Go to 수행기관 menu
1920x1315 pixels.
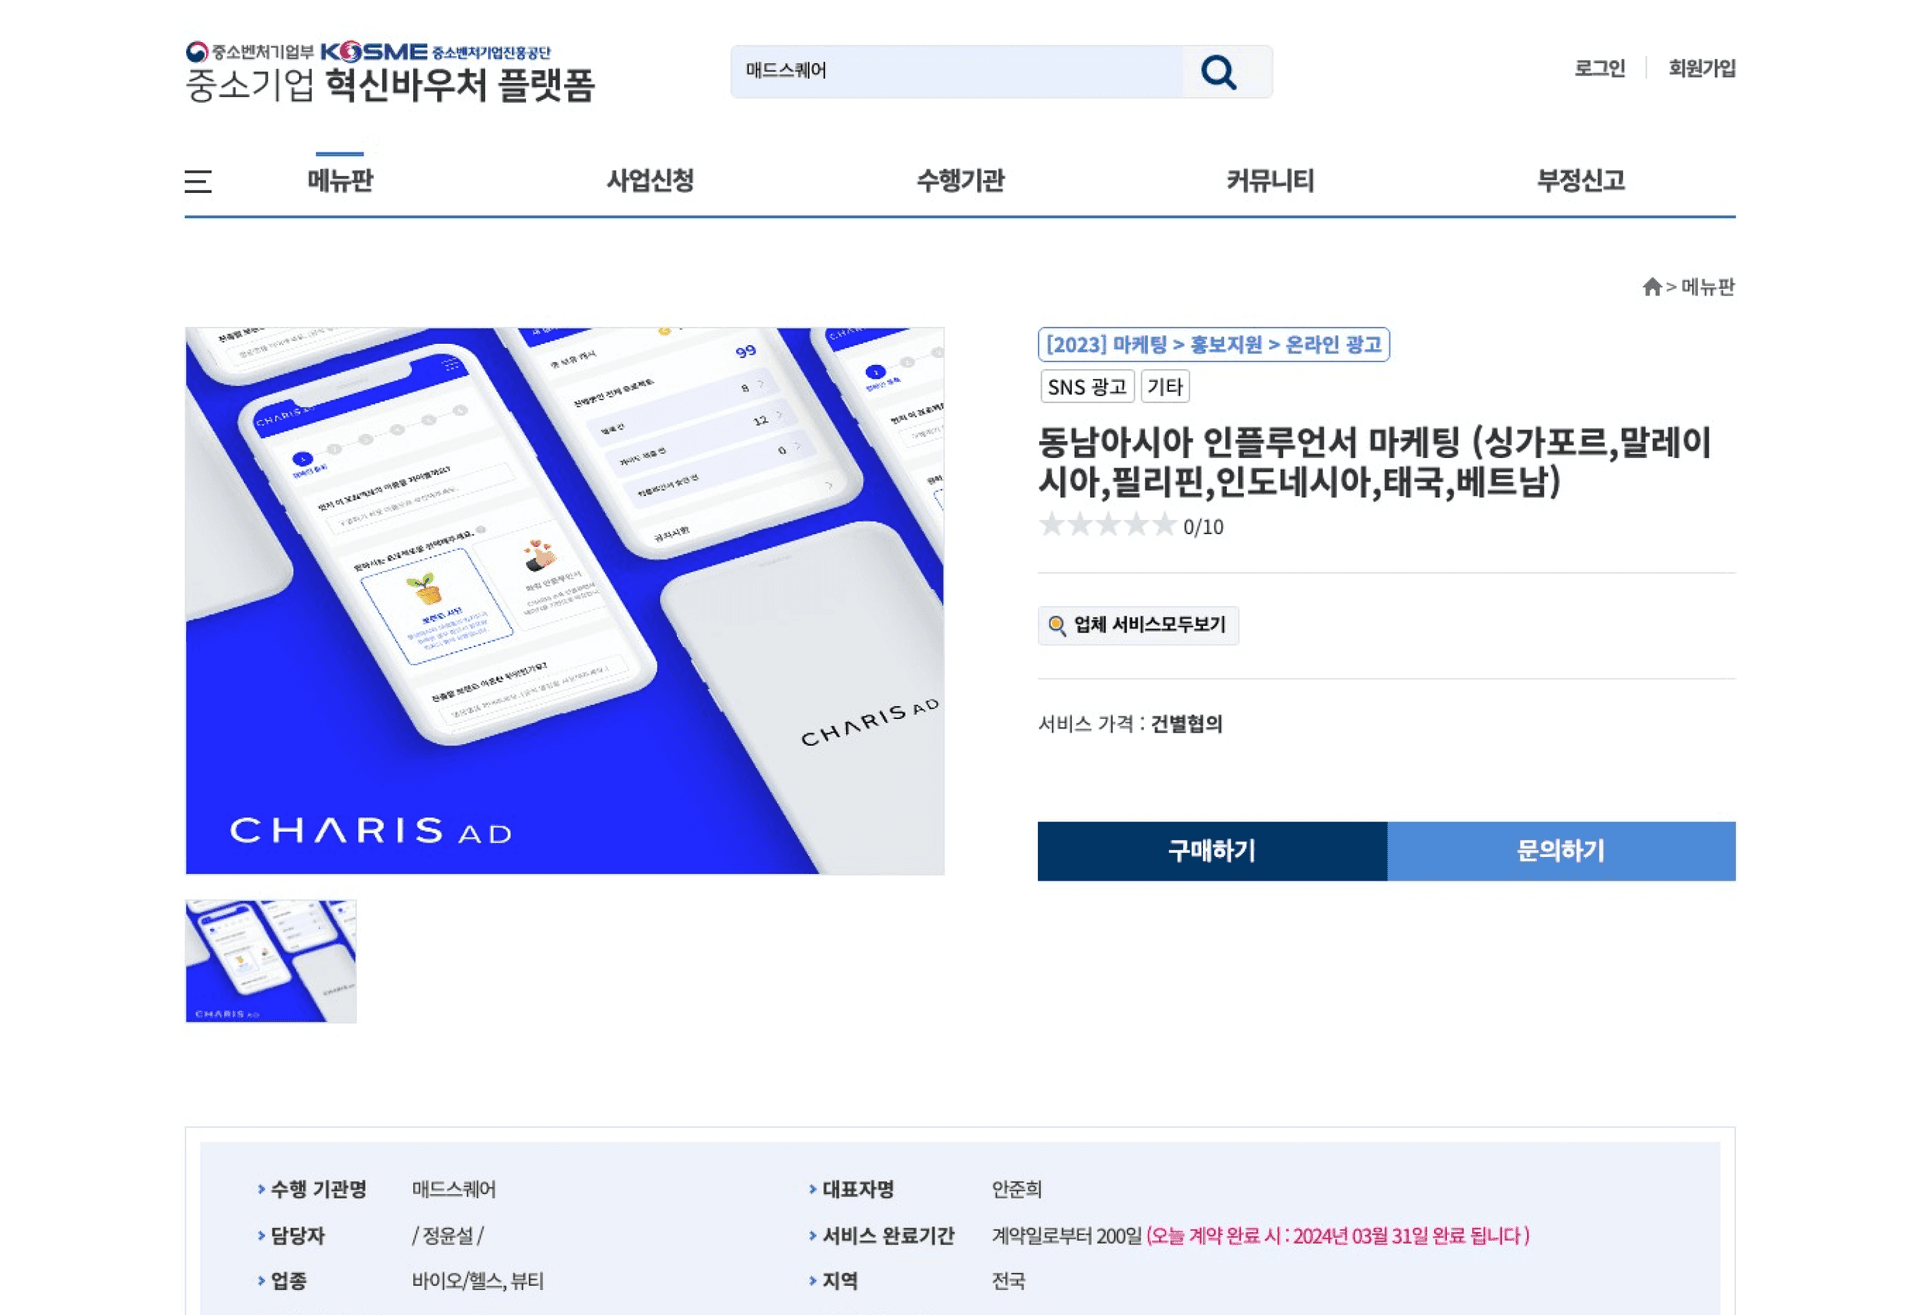click(960, 181)
